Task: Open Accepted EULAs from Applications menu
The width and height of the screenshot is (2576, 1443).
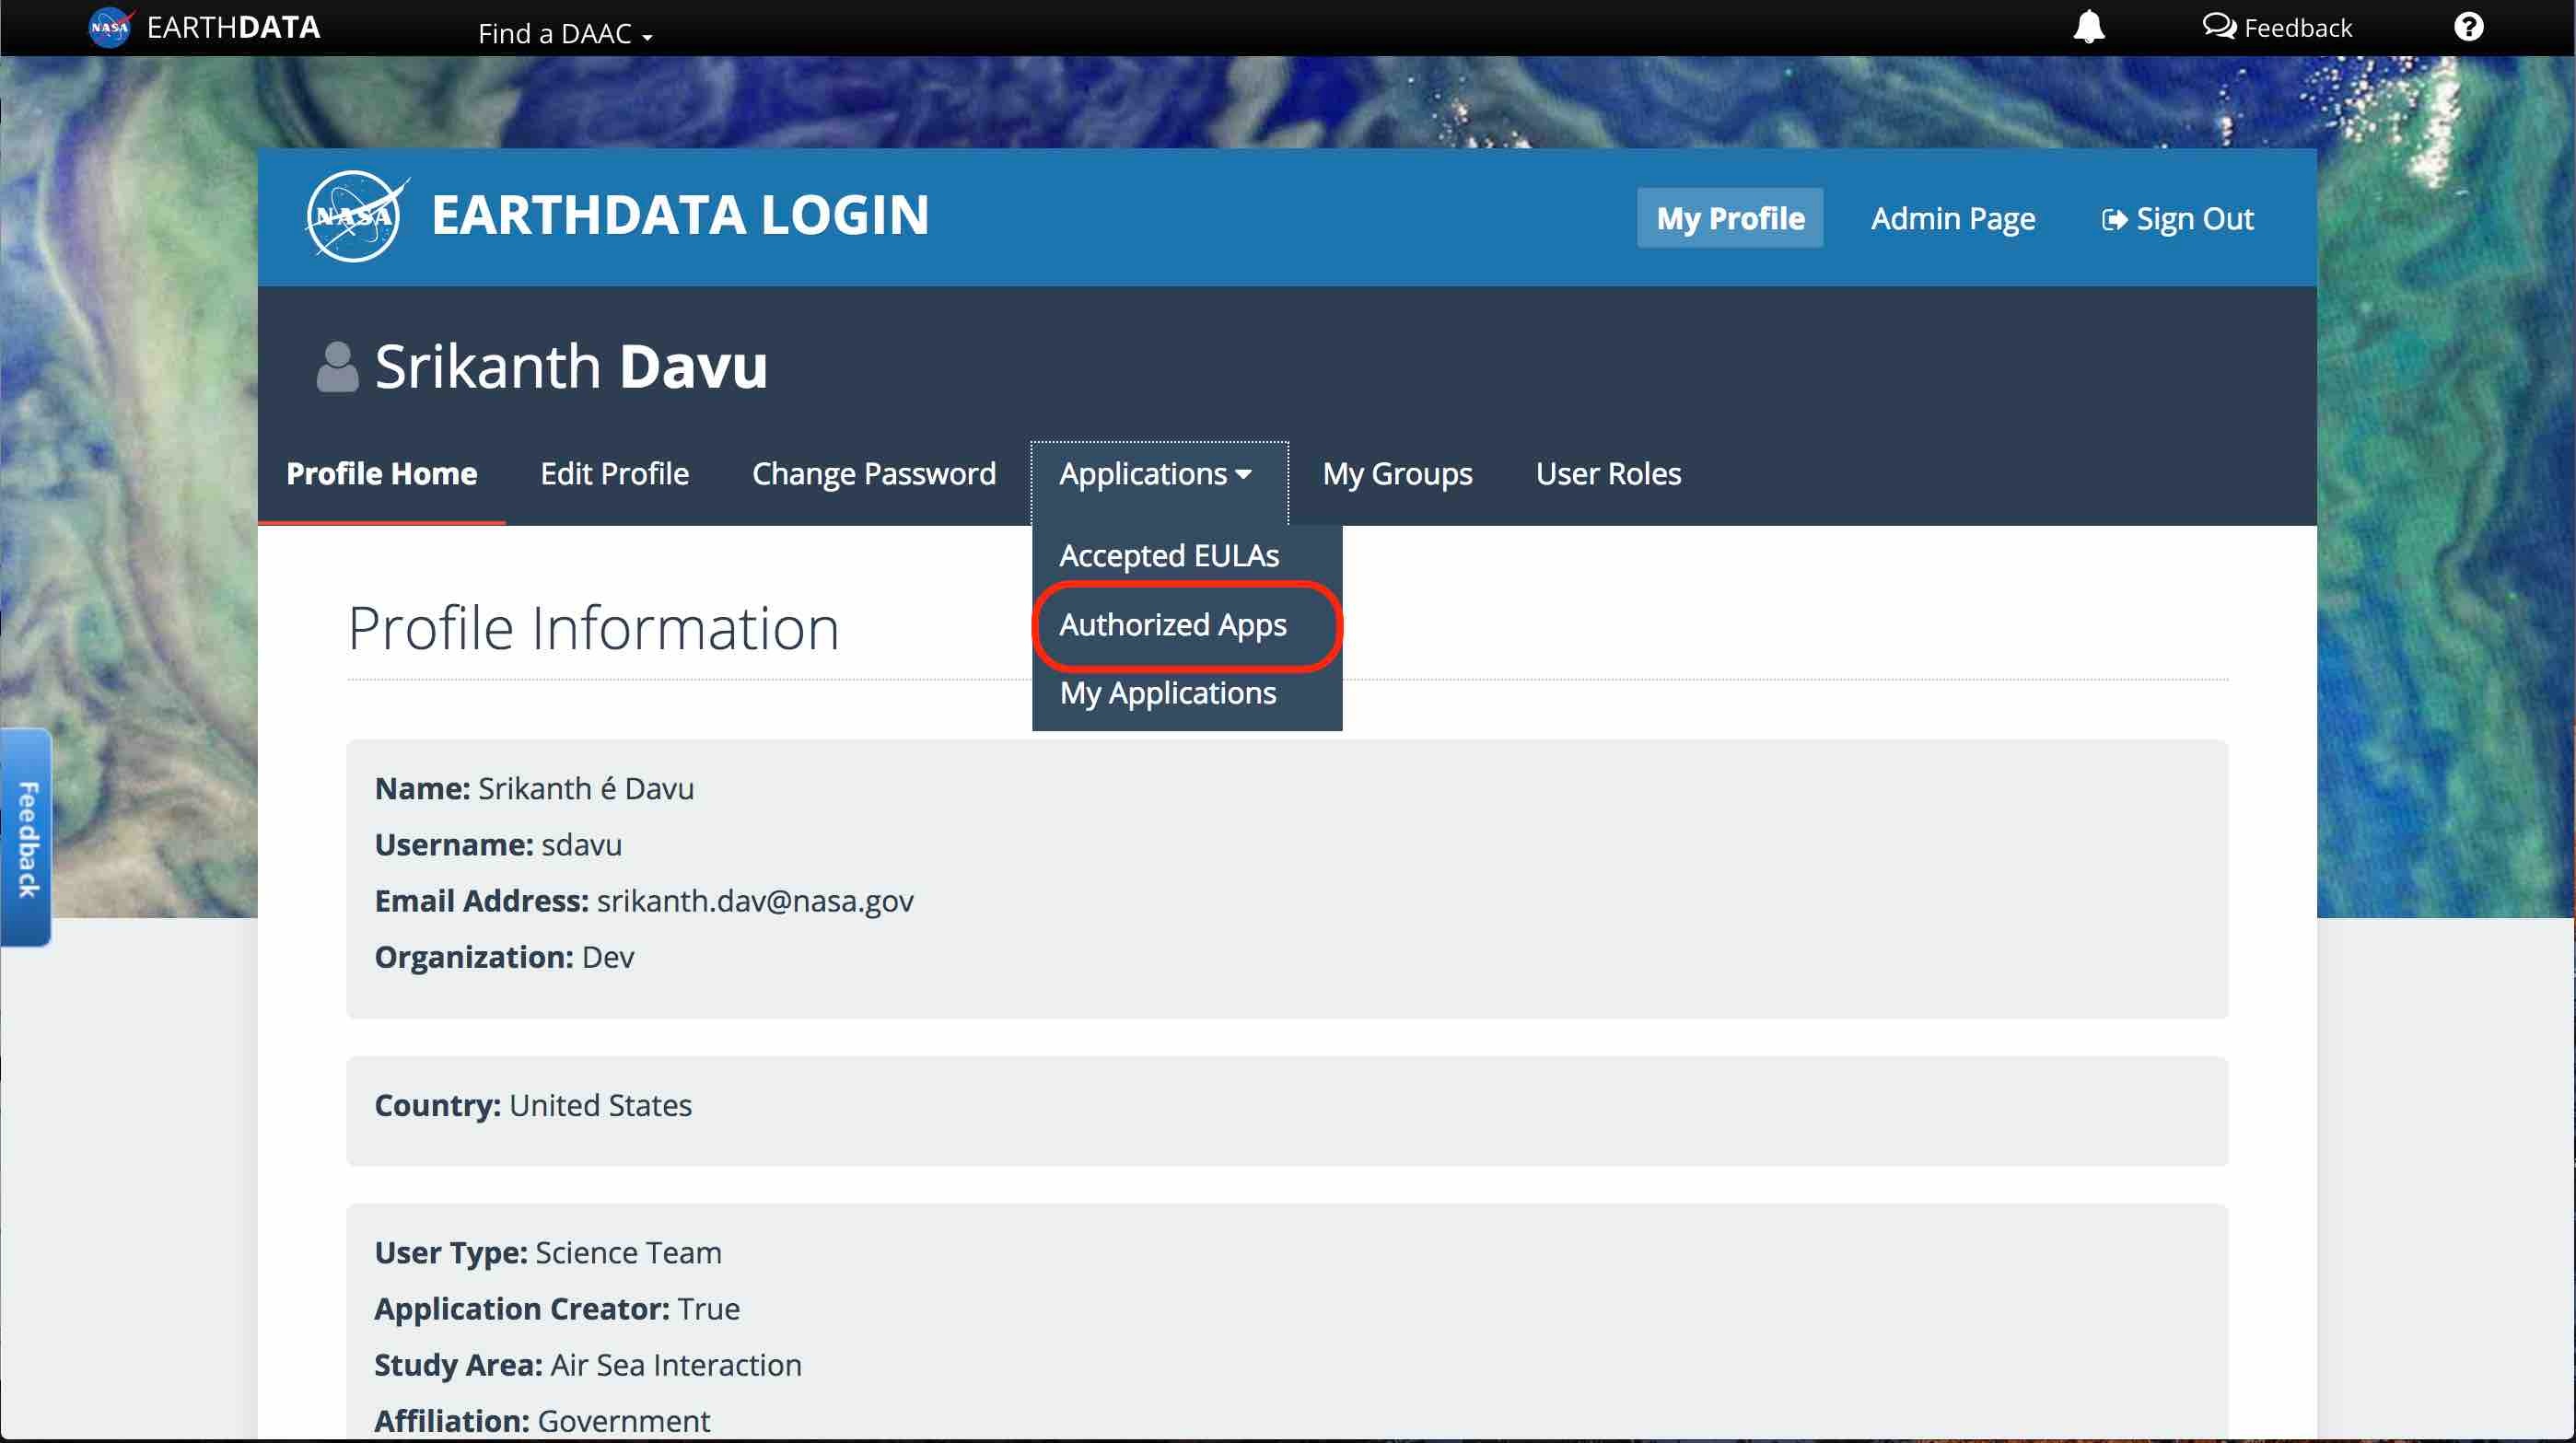Action: tap(1169, 555)
